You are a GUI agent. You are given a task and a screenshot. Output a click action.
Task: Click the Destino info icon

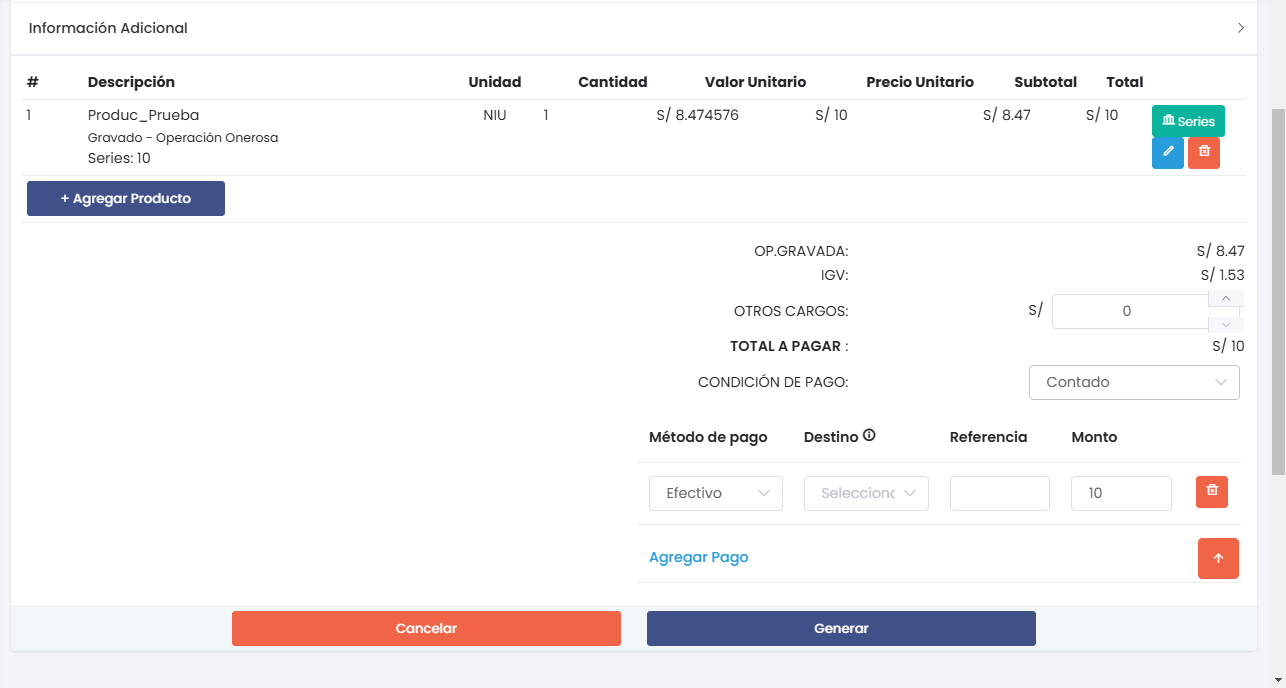pyautogui.click(x=869, y=436)
